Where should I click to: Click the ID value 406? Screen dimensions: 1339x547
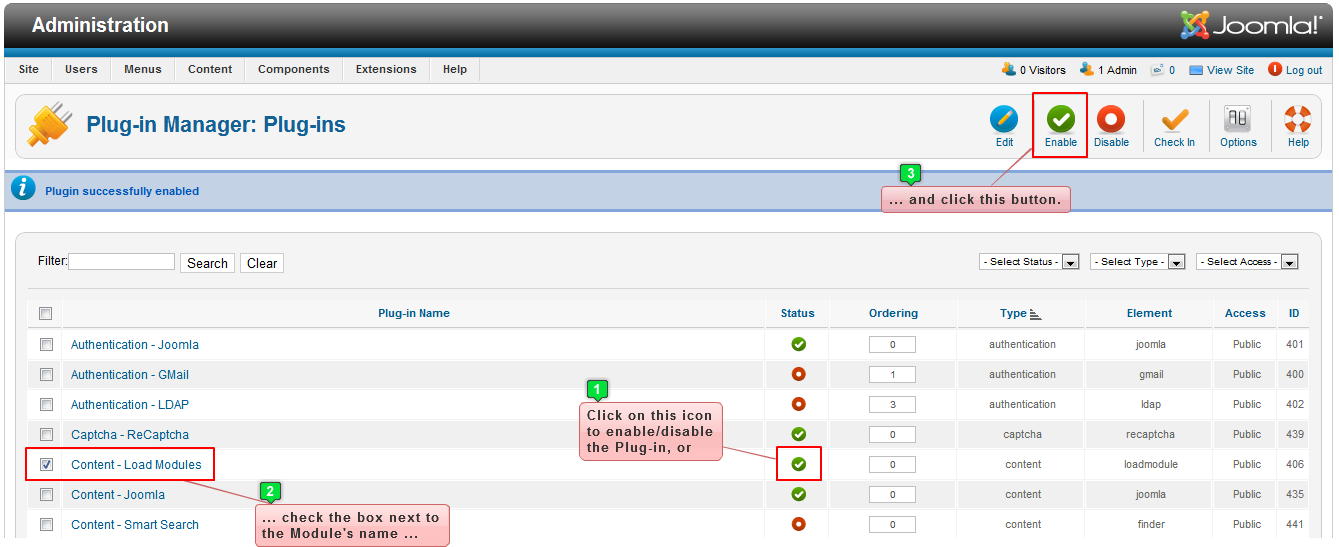[x=1294, y=464]
